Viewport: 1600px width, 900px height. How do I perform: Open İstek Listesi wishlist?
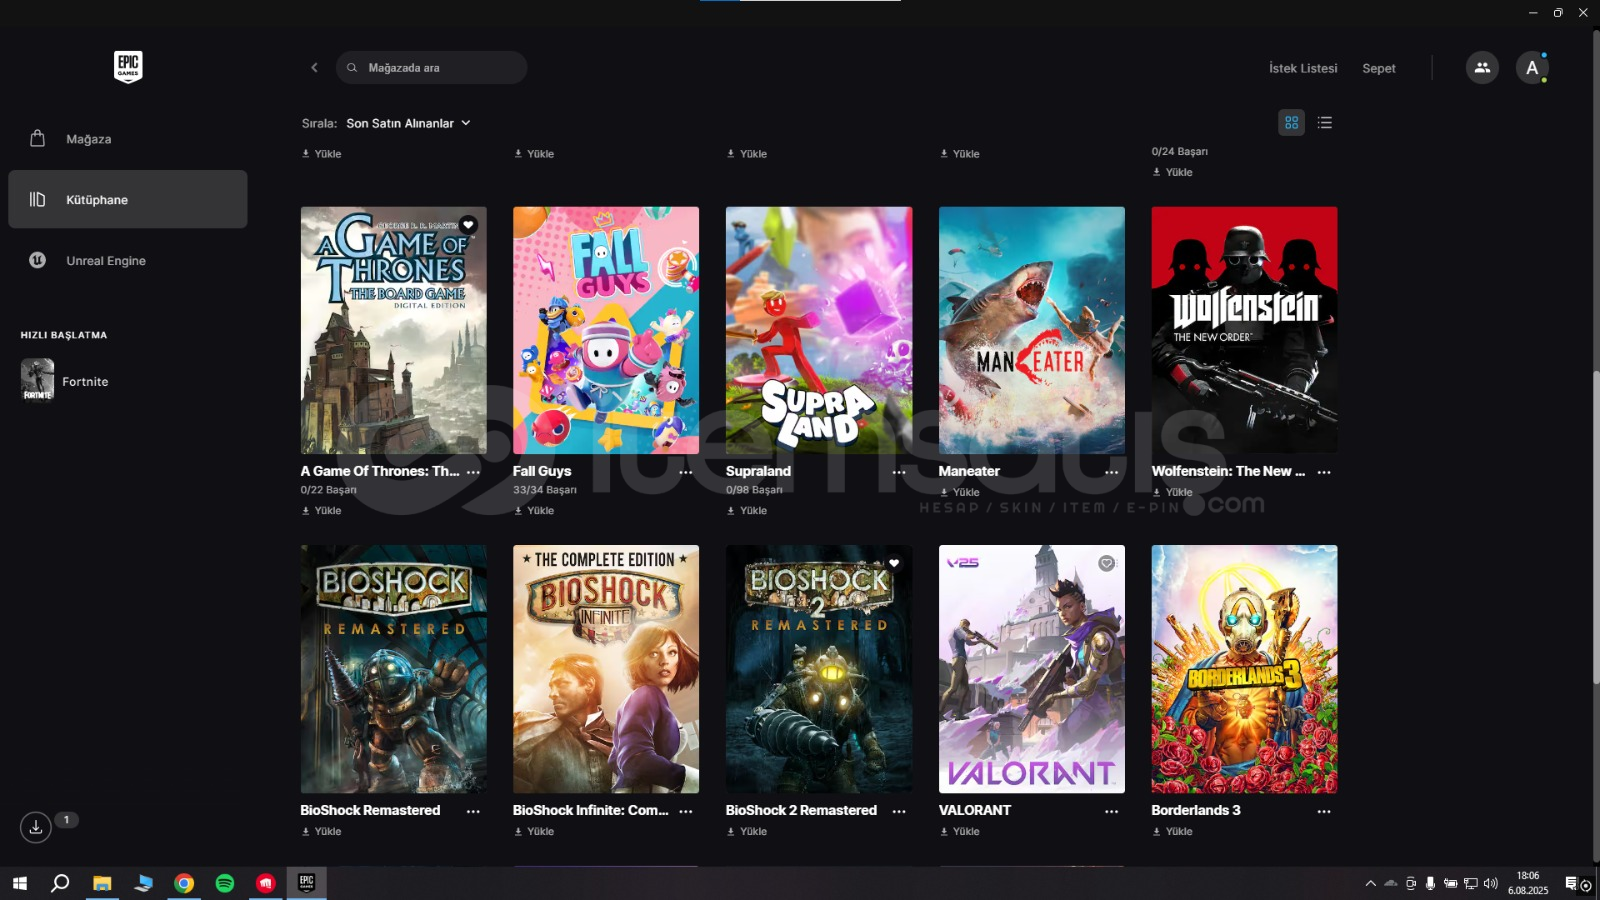click(x=1303, y=68)
